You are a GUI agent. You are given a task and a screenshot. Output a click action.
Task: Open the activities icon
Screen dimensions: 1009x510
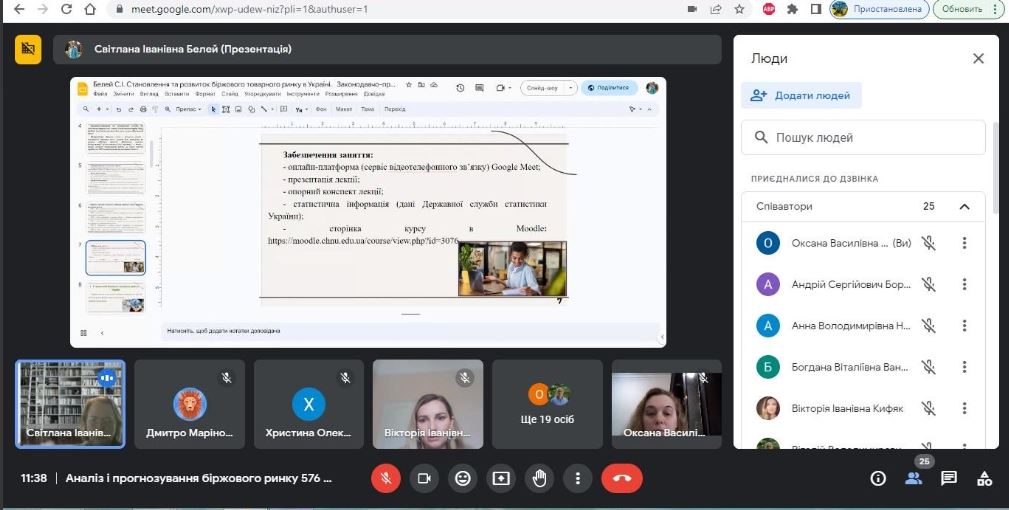point(984,478)
